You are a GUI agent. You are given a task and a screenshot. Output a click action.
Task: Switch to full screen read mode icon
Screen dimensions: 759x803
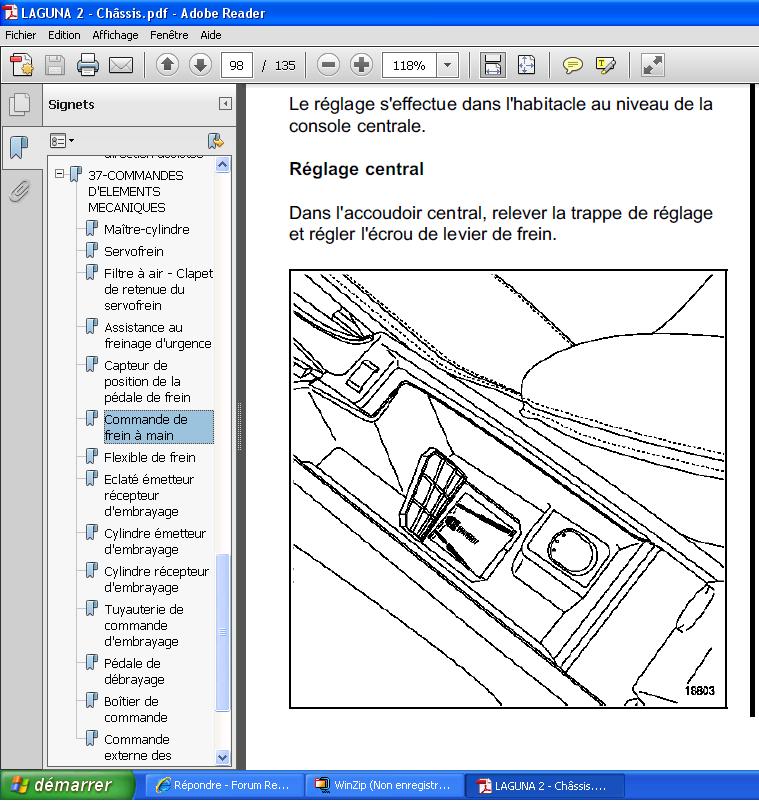tap(652, 65)
